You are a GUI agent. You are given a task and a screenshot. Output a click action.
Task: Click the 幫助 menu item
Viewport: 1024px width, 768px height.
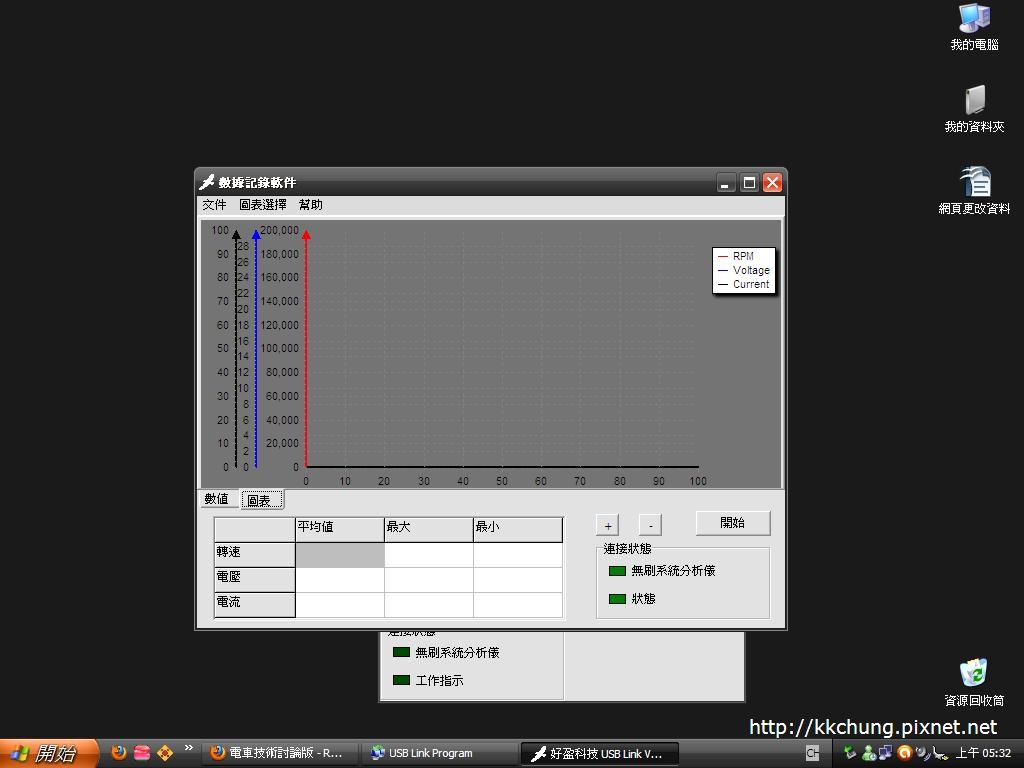click(309, 204)
